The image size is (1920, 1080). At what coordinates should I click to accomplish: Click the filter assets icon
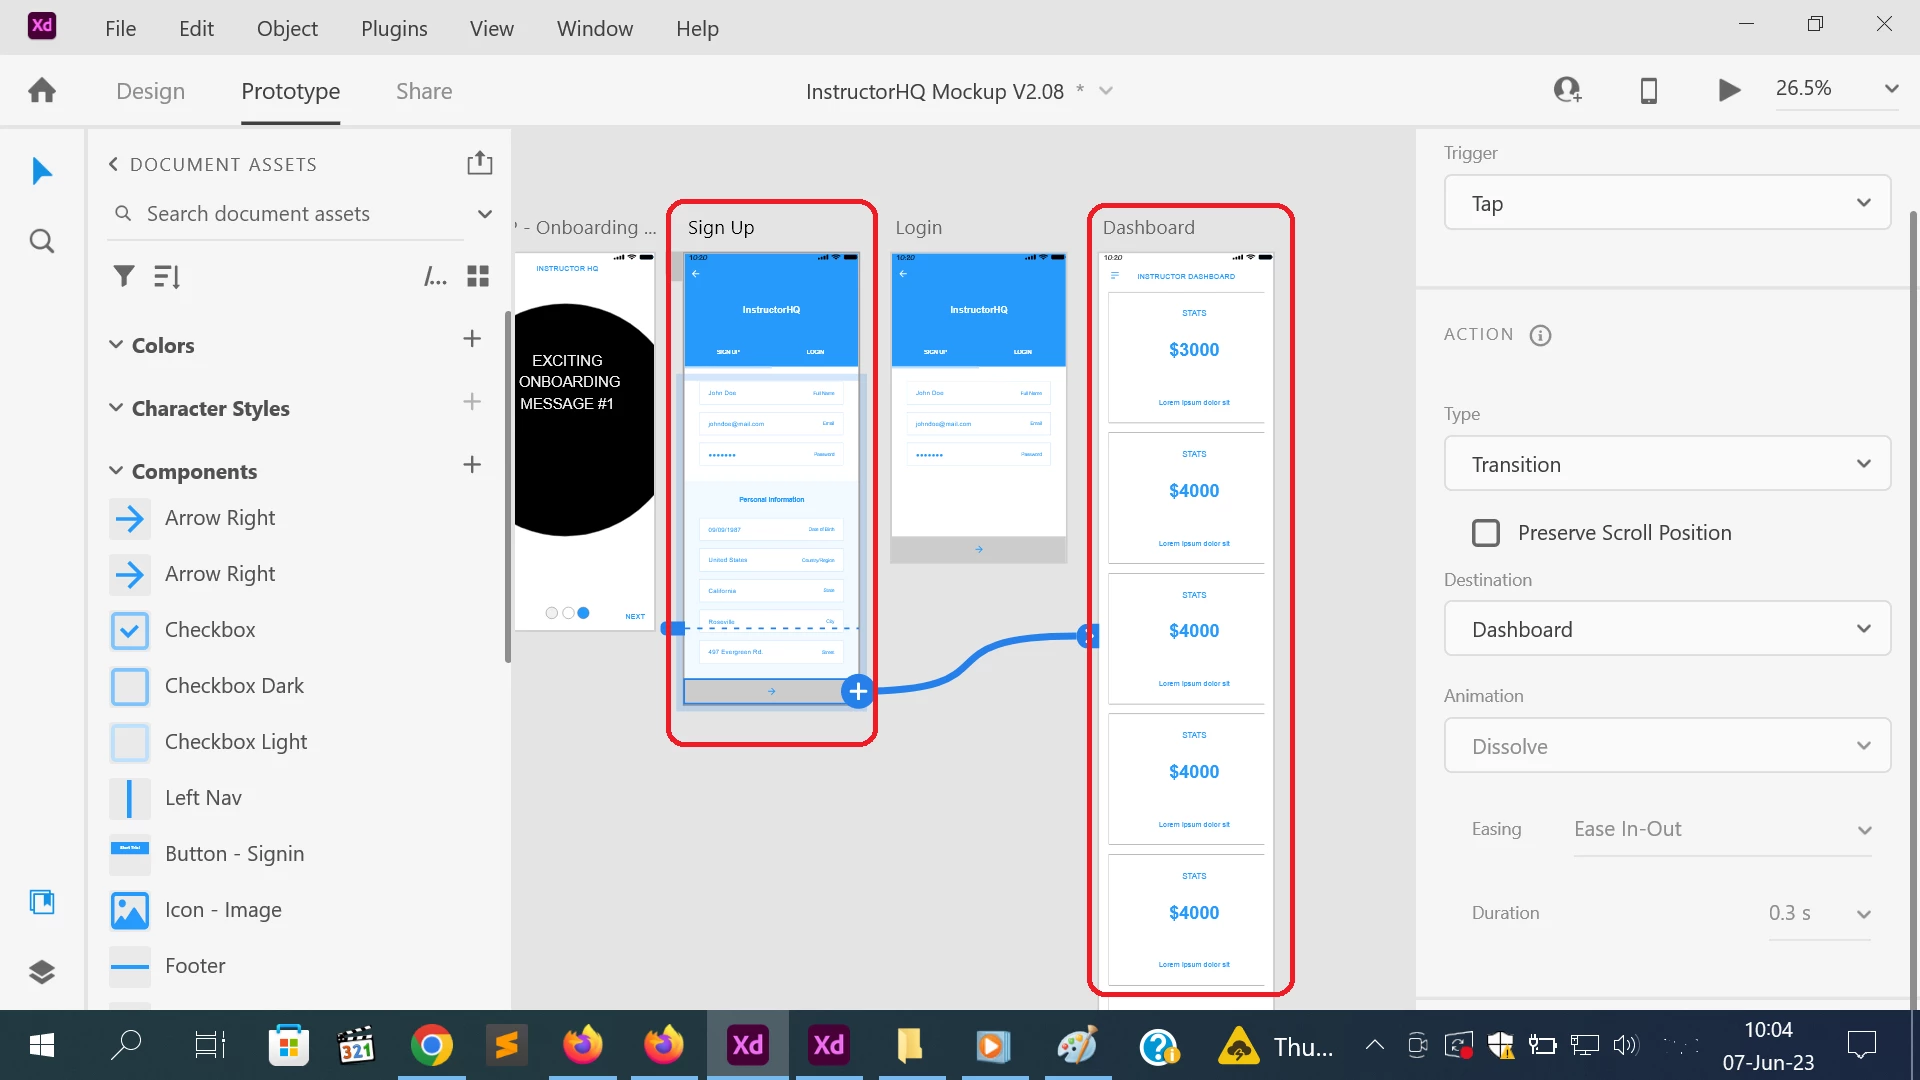pos(123,276)
